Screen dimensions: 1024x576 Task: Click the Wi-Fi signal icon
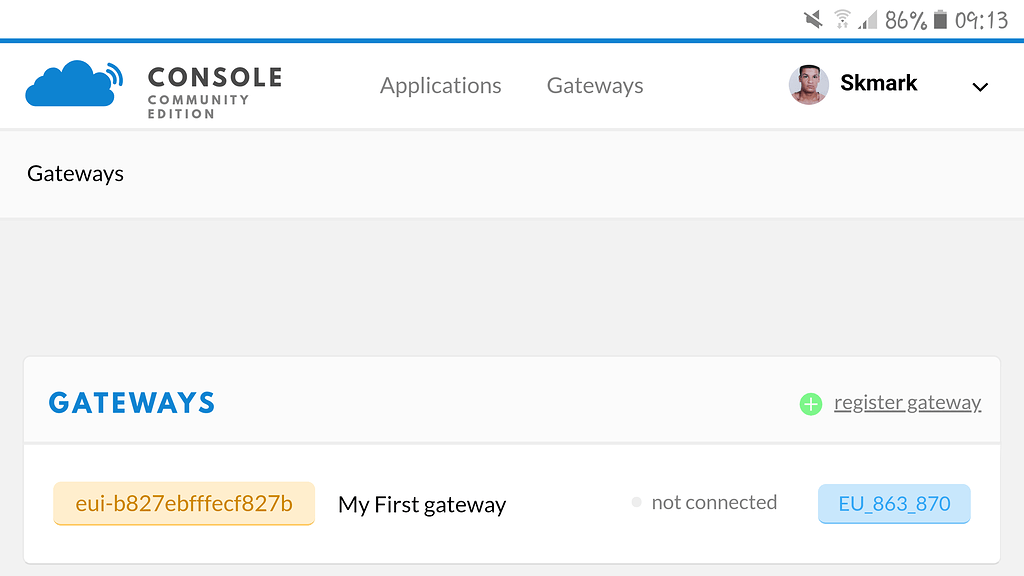pos(843,18)
